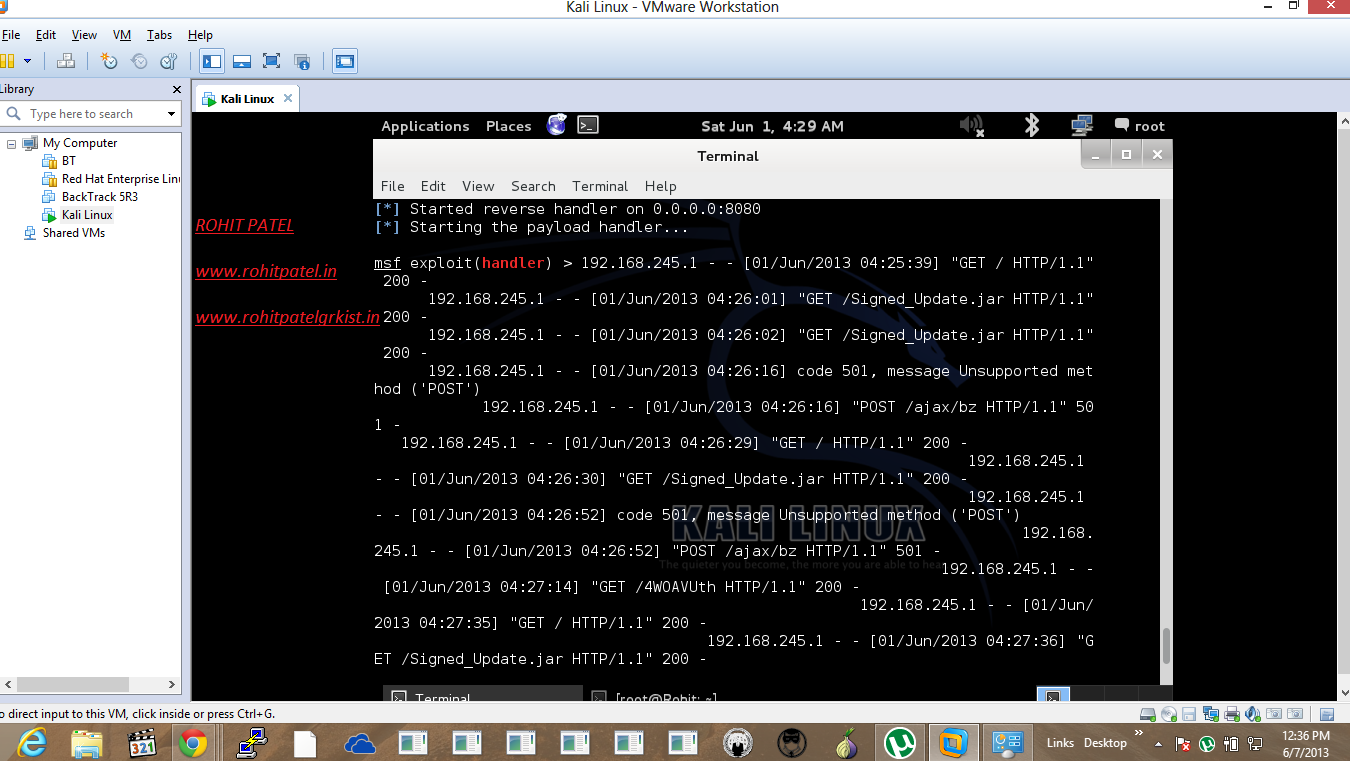Click the VMware pause VM button
Viewport: 1350px width, 761px height.
coord(7,61)
